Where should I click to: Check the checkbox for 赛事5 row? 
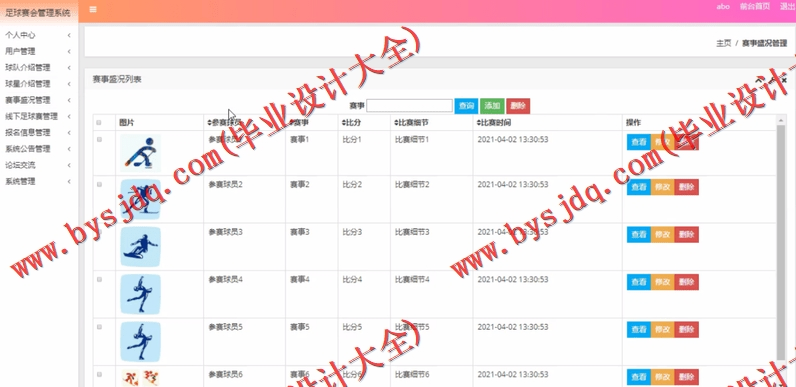99,327
